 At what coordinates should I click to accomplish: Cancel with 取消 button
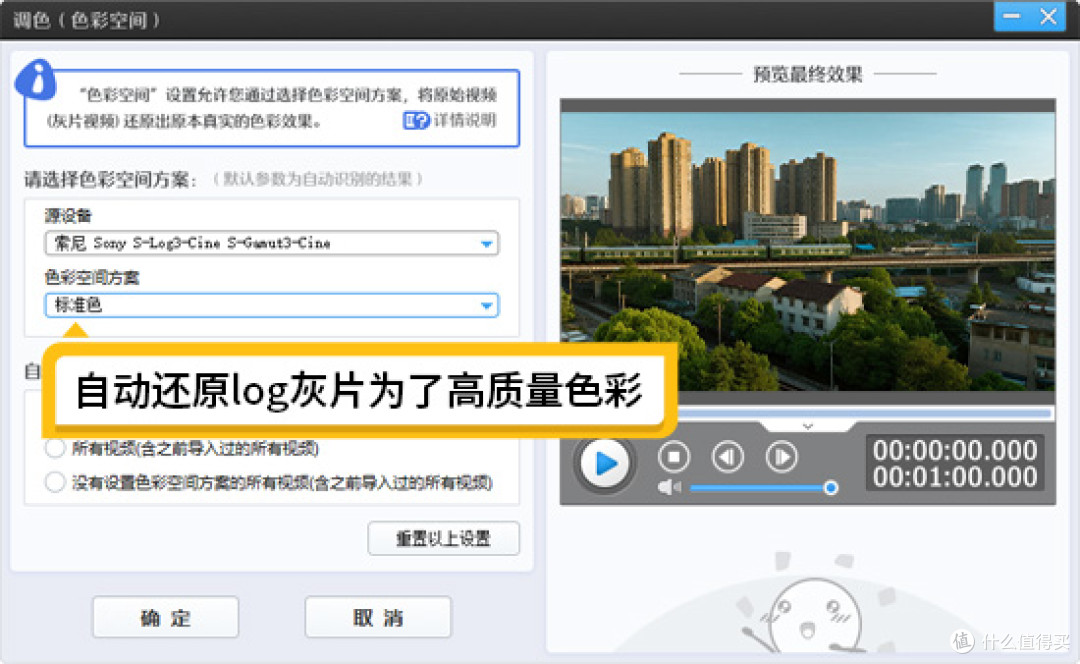point(377,617)
